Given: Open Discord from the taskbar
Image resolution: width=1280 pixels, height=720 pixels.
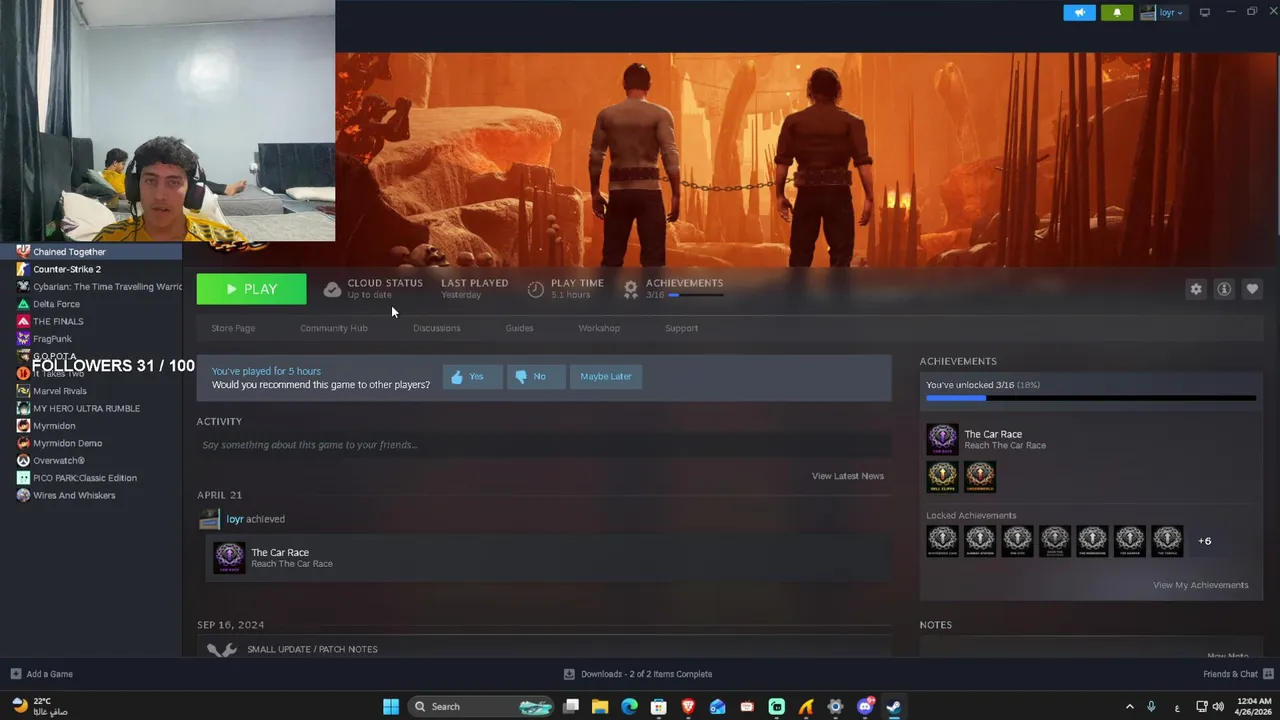Looking at the screenshot, I should click(865, 707).
